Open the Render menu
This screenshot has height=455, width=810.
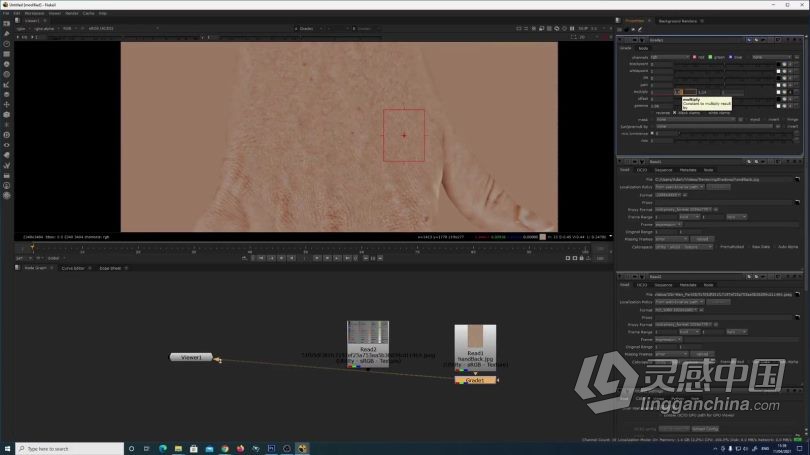[72, 13]
